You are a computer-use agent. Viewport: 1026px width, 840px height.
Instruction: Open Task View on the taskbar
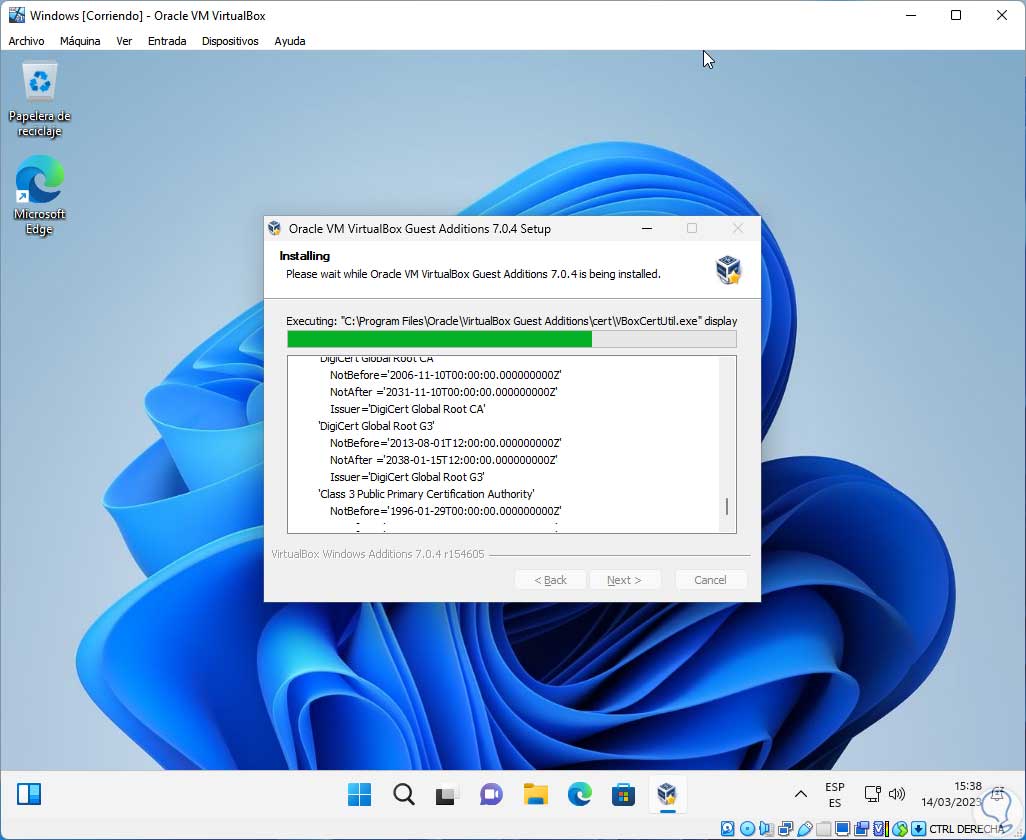coord(448,794)
